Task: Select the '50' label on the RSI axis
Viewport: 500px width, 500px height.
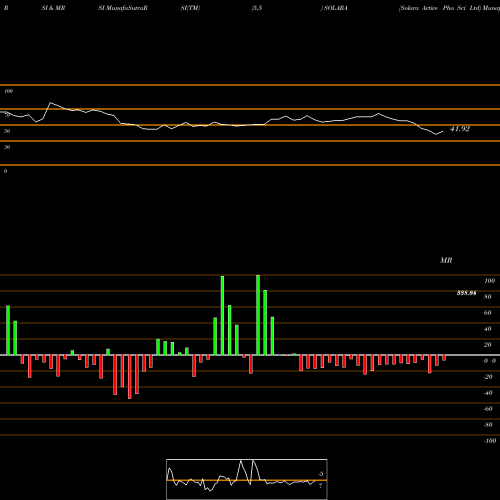Action: pos(7,131)
